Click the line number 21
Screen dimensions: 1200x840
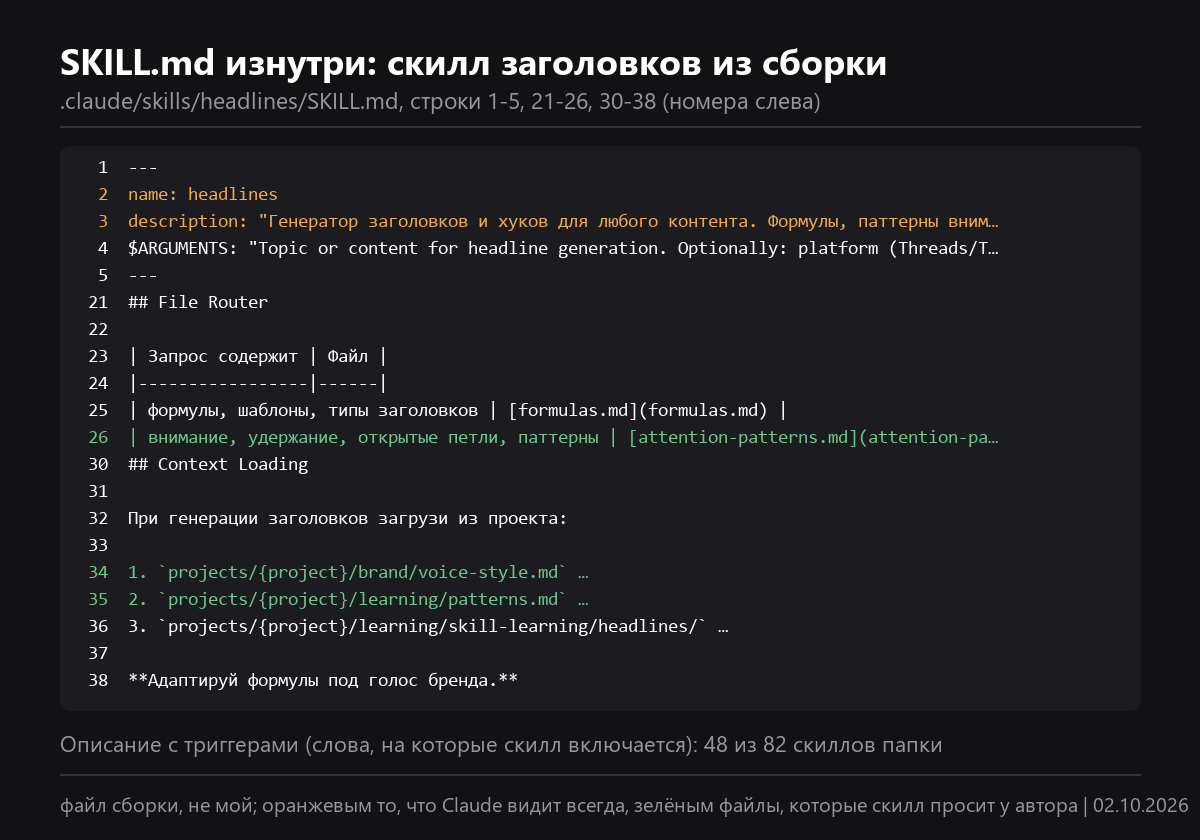[98, 302]
